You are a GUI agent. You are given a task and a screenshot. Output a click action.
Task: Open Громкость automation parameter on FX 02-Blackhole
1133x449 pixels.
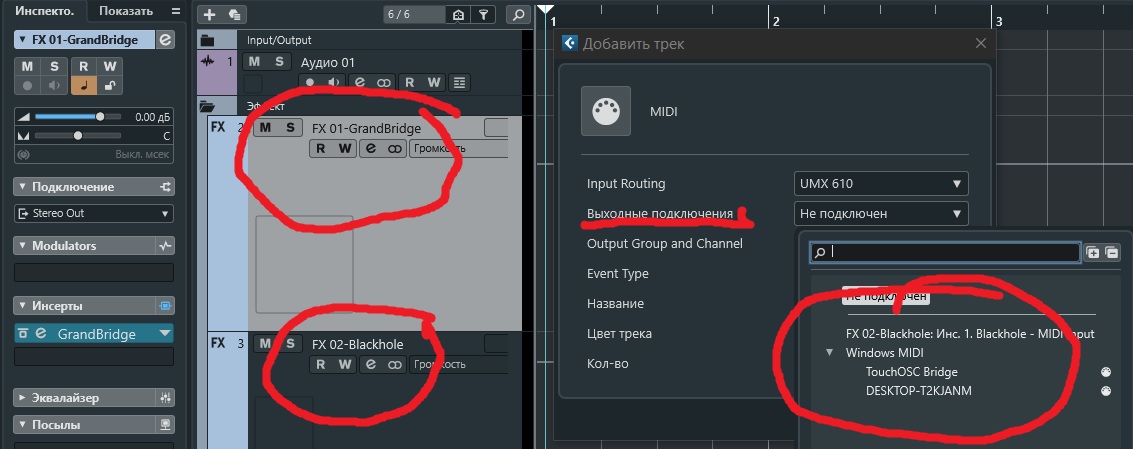(458, 364)
